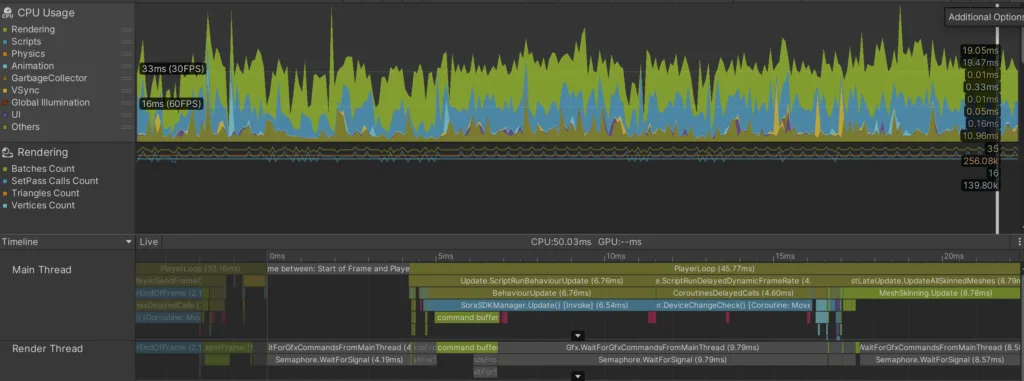Click the 33ms (30FPS) chart label
The width and height of the screenshot is (1024, 381).
point(173,68)
